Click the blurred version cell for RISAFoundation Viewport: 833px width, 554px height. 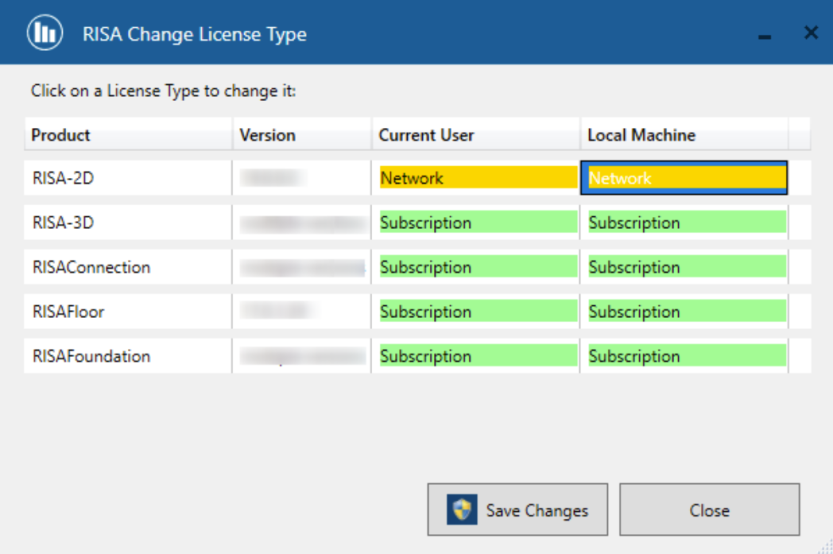click(302, 356)
